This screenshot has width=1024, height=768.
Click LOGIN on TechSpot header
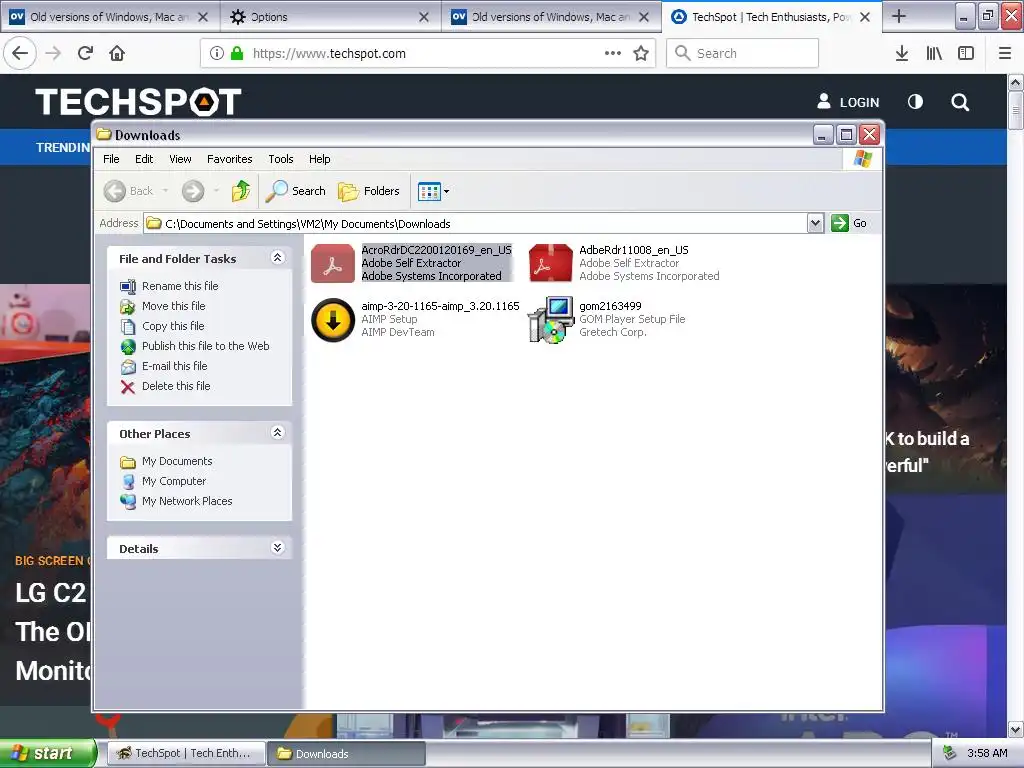[x=848, y=102]
